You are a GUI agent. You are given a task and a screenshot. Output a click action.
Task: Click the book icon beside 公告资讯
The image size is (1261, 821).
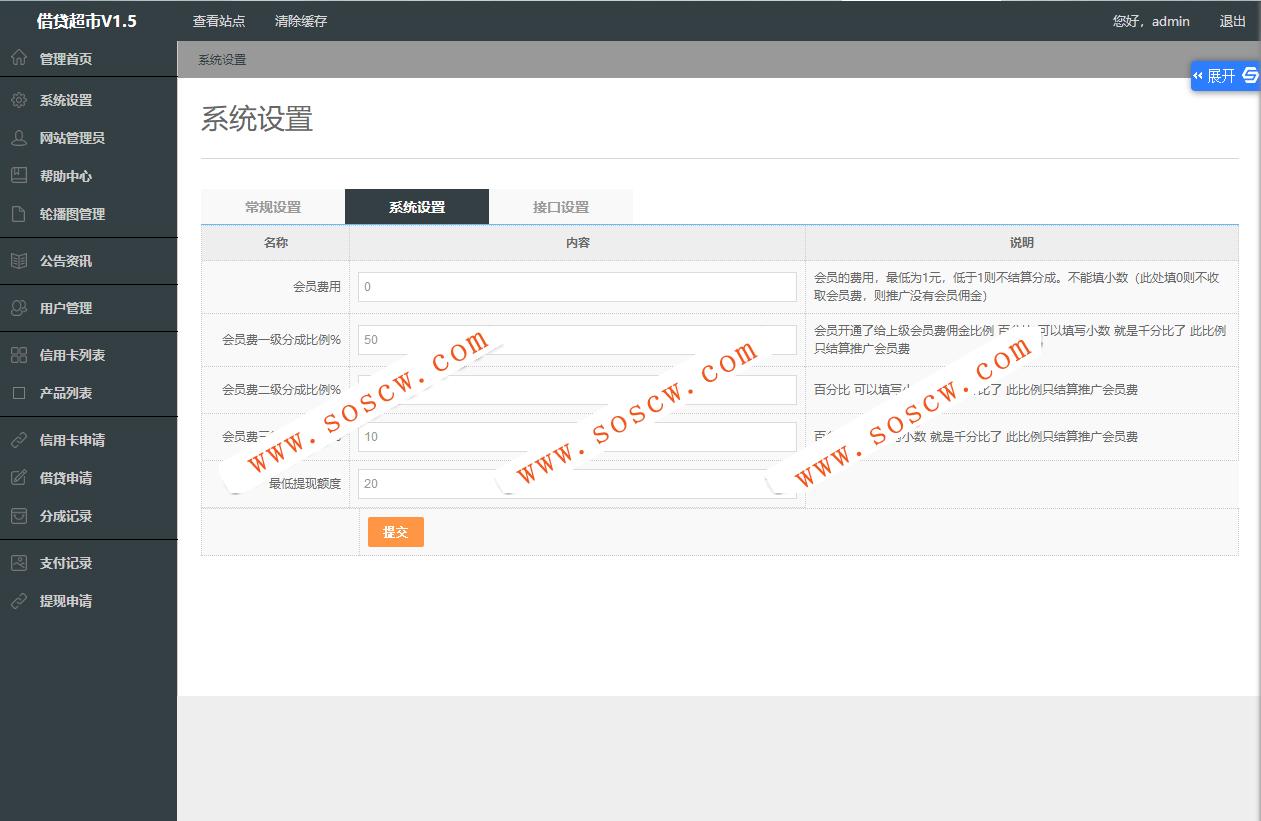18,261
